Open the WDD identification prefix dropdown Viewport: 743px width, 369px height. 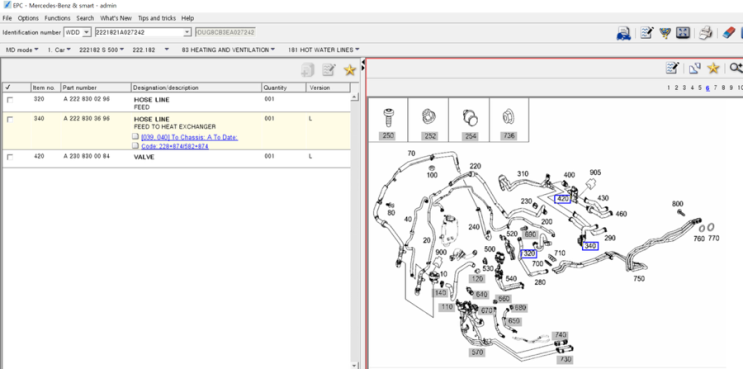(86, 32)
